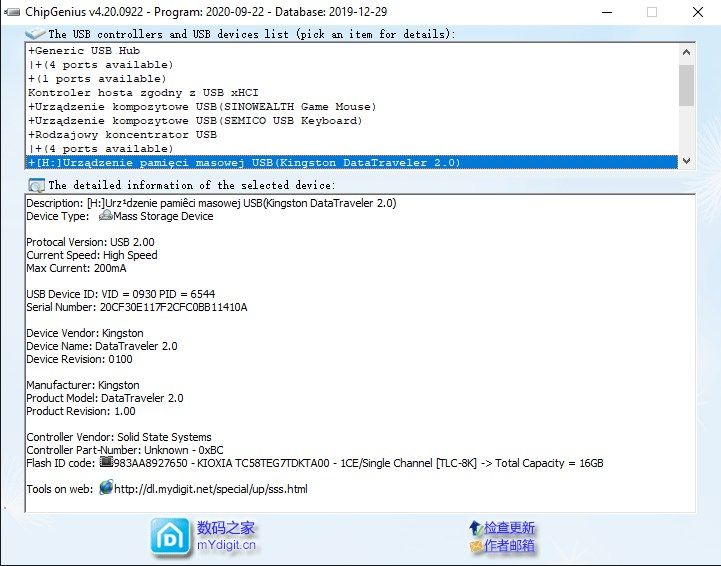Click the Device Revision: 0100 line
This screenshot has height=566, width=721.
[79, 359]
